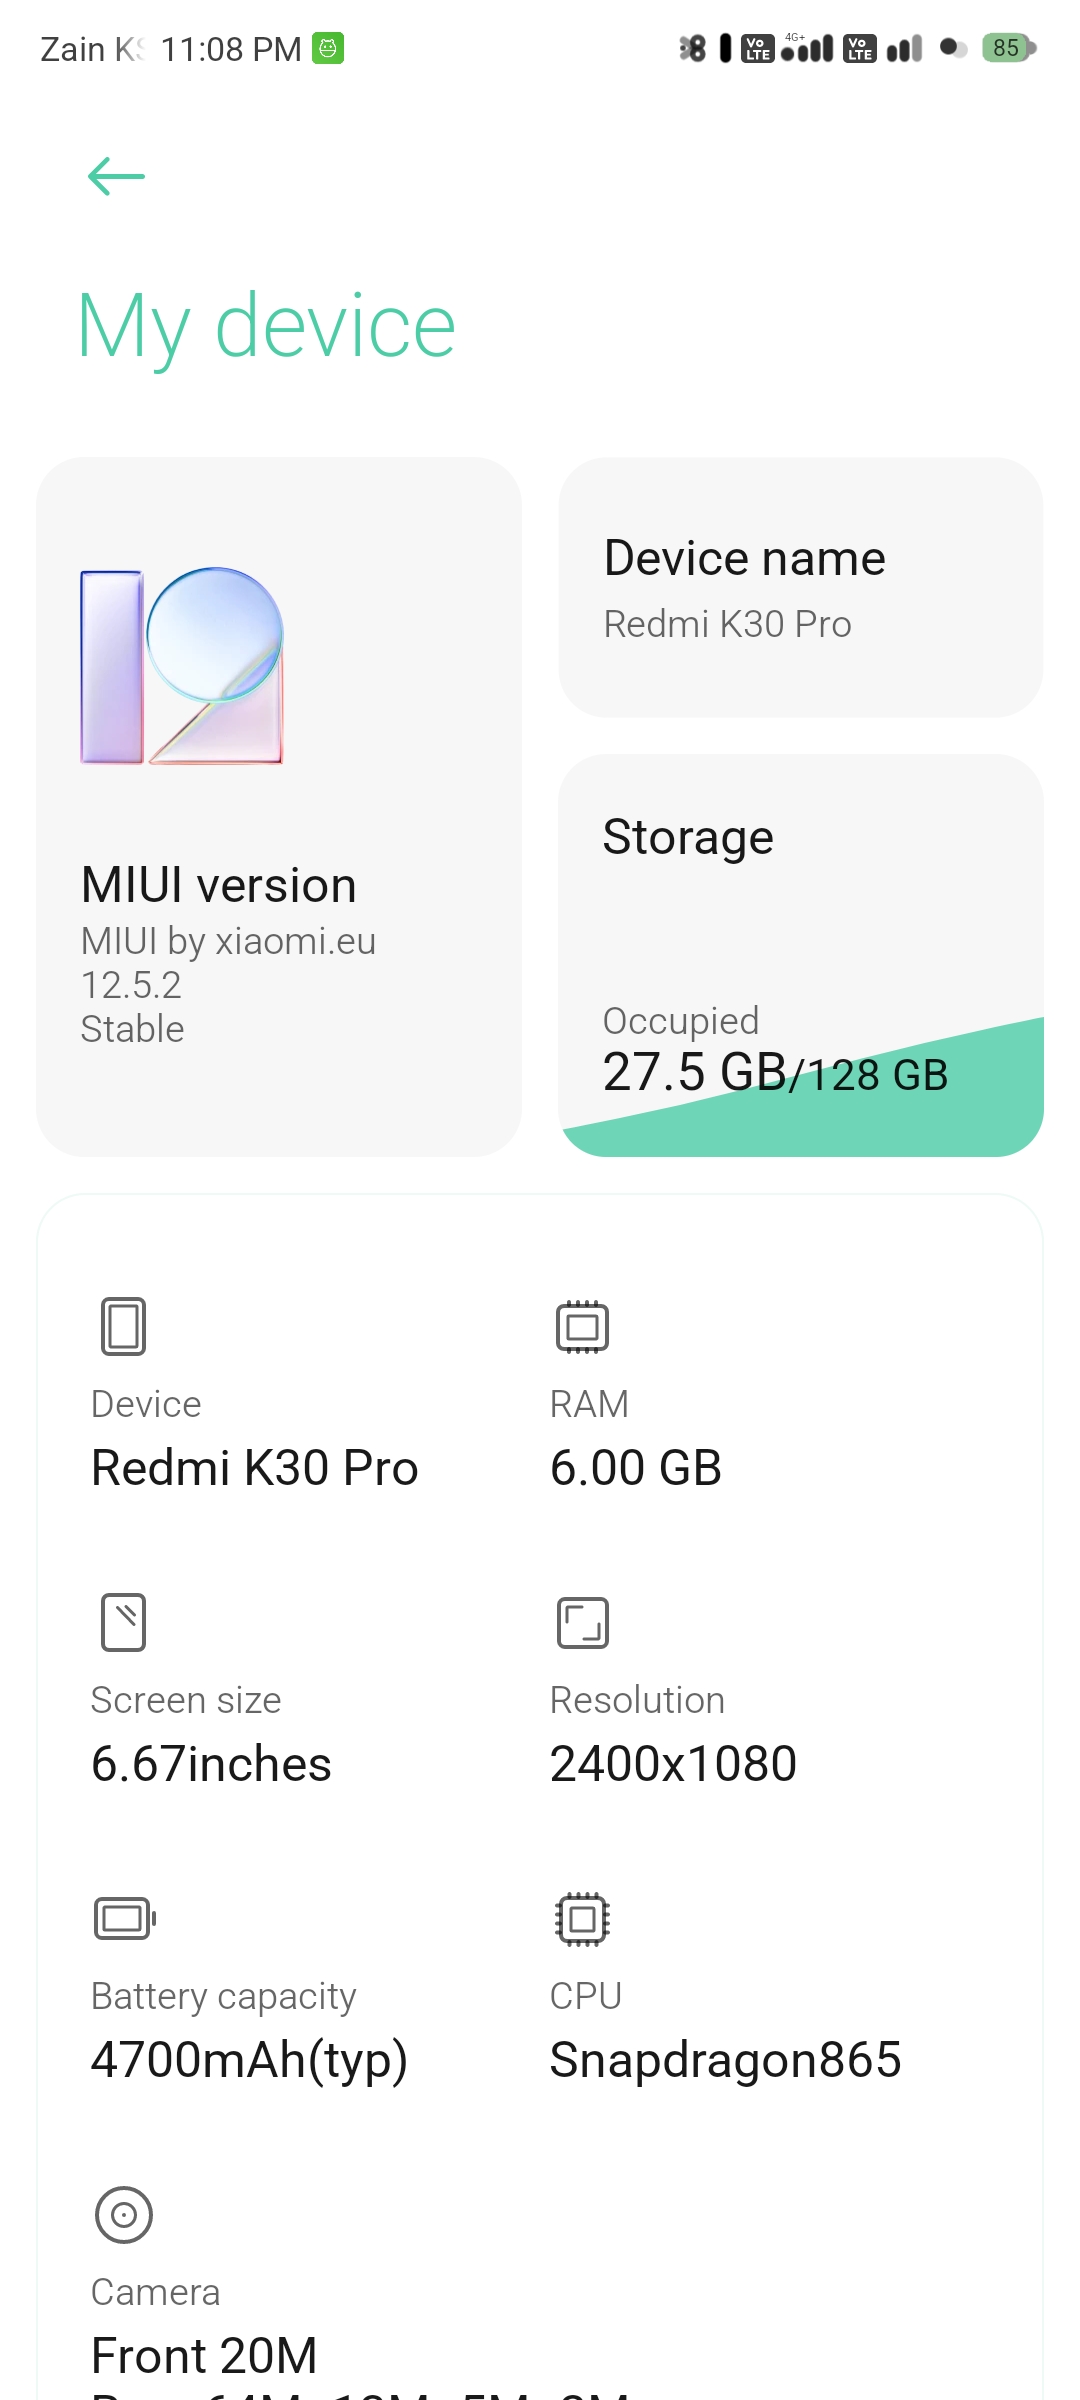Tap the green back arrow
This screenshot has width=1080, height=2400.
[116, 177]
